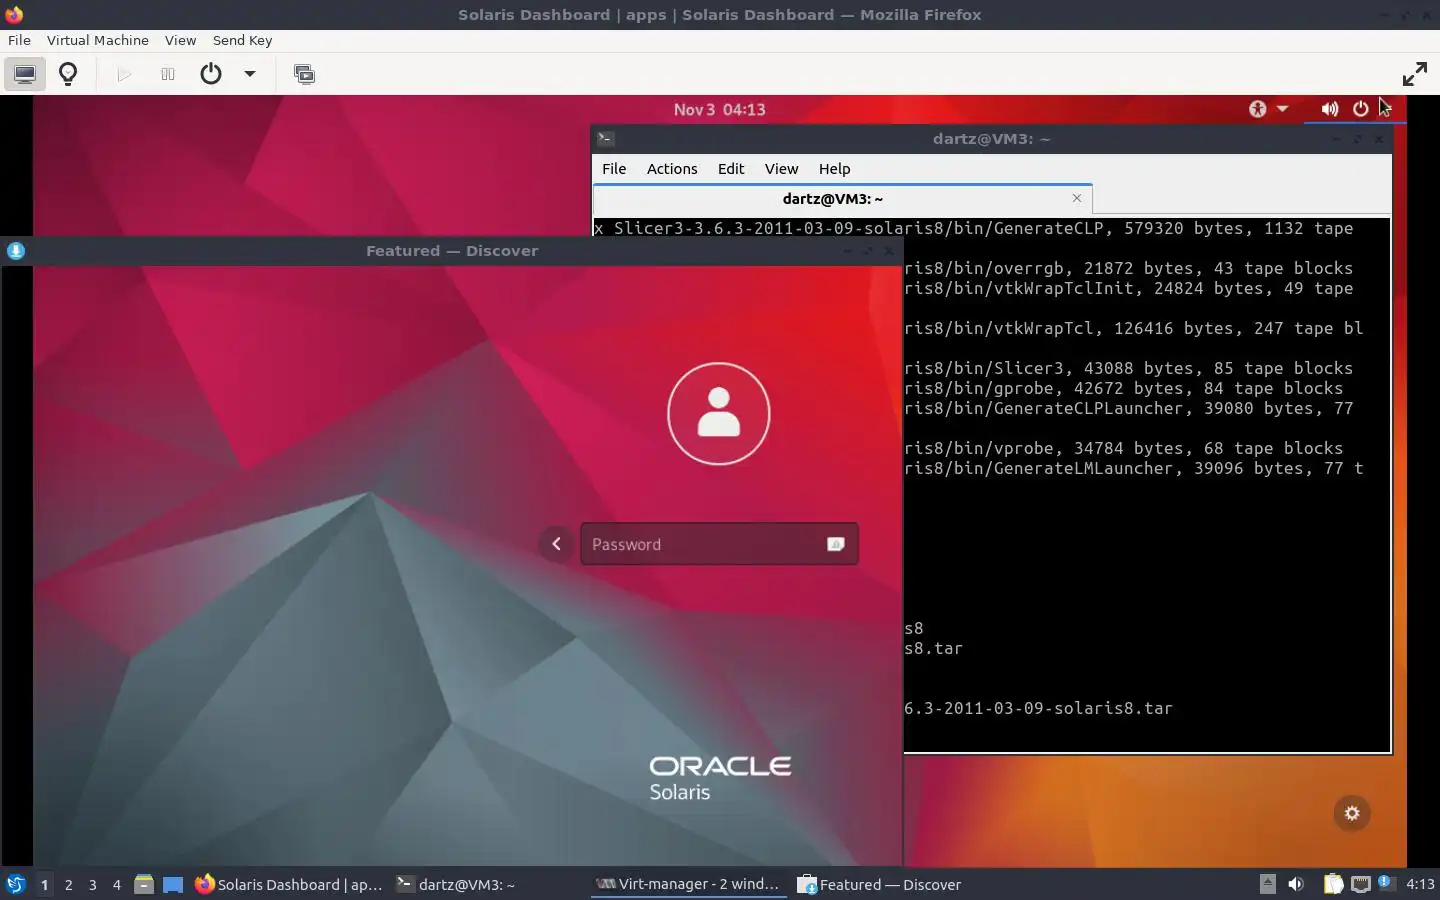Screen dimensions: 1440x900
Task: Click terminal line mentioning GenerateLMLauncher
Action: point(1133,468)
